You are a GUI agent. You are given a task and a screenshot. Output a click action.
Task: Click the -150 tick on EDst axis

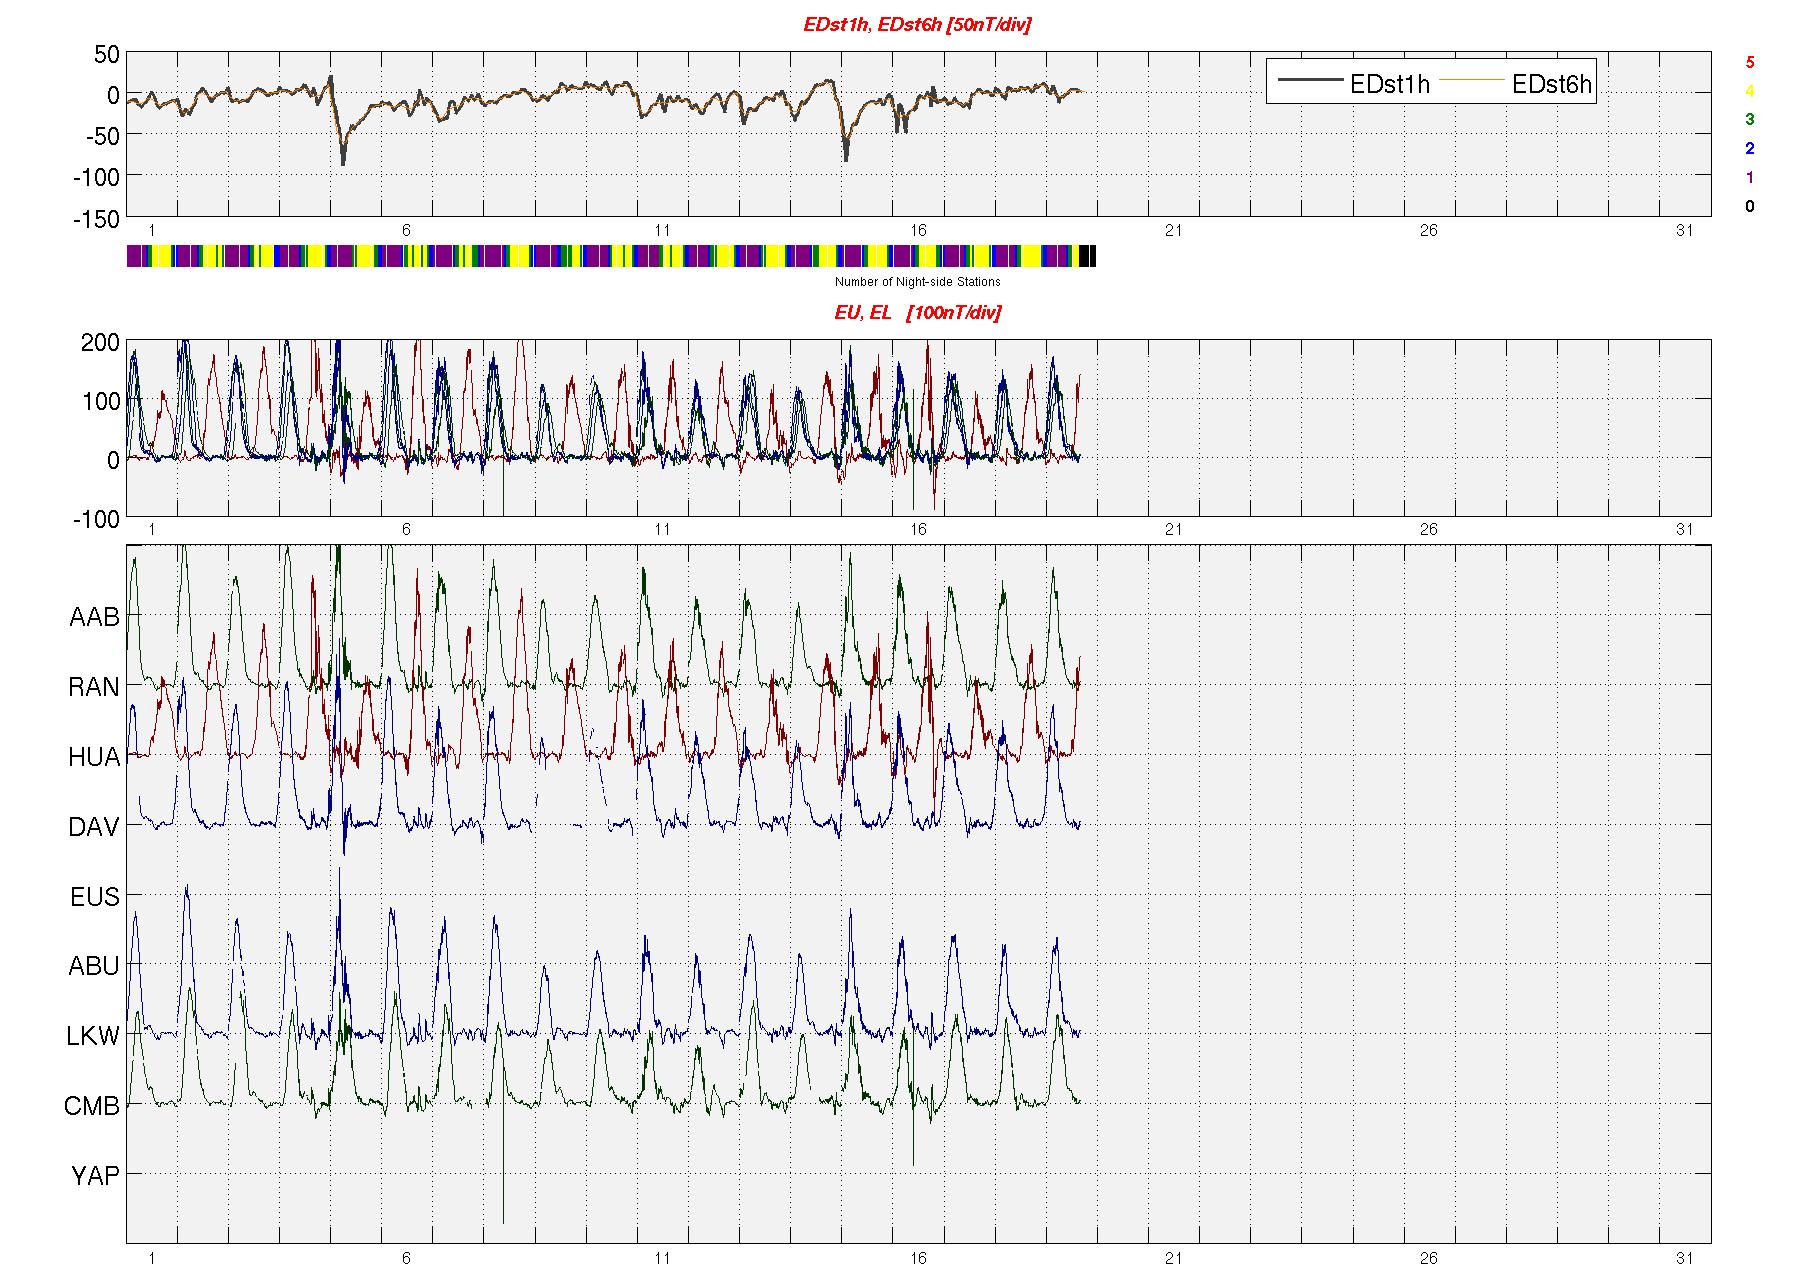click(96, 219)
